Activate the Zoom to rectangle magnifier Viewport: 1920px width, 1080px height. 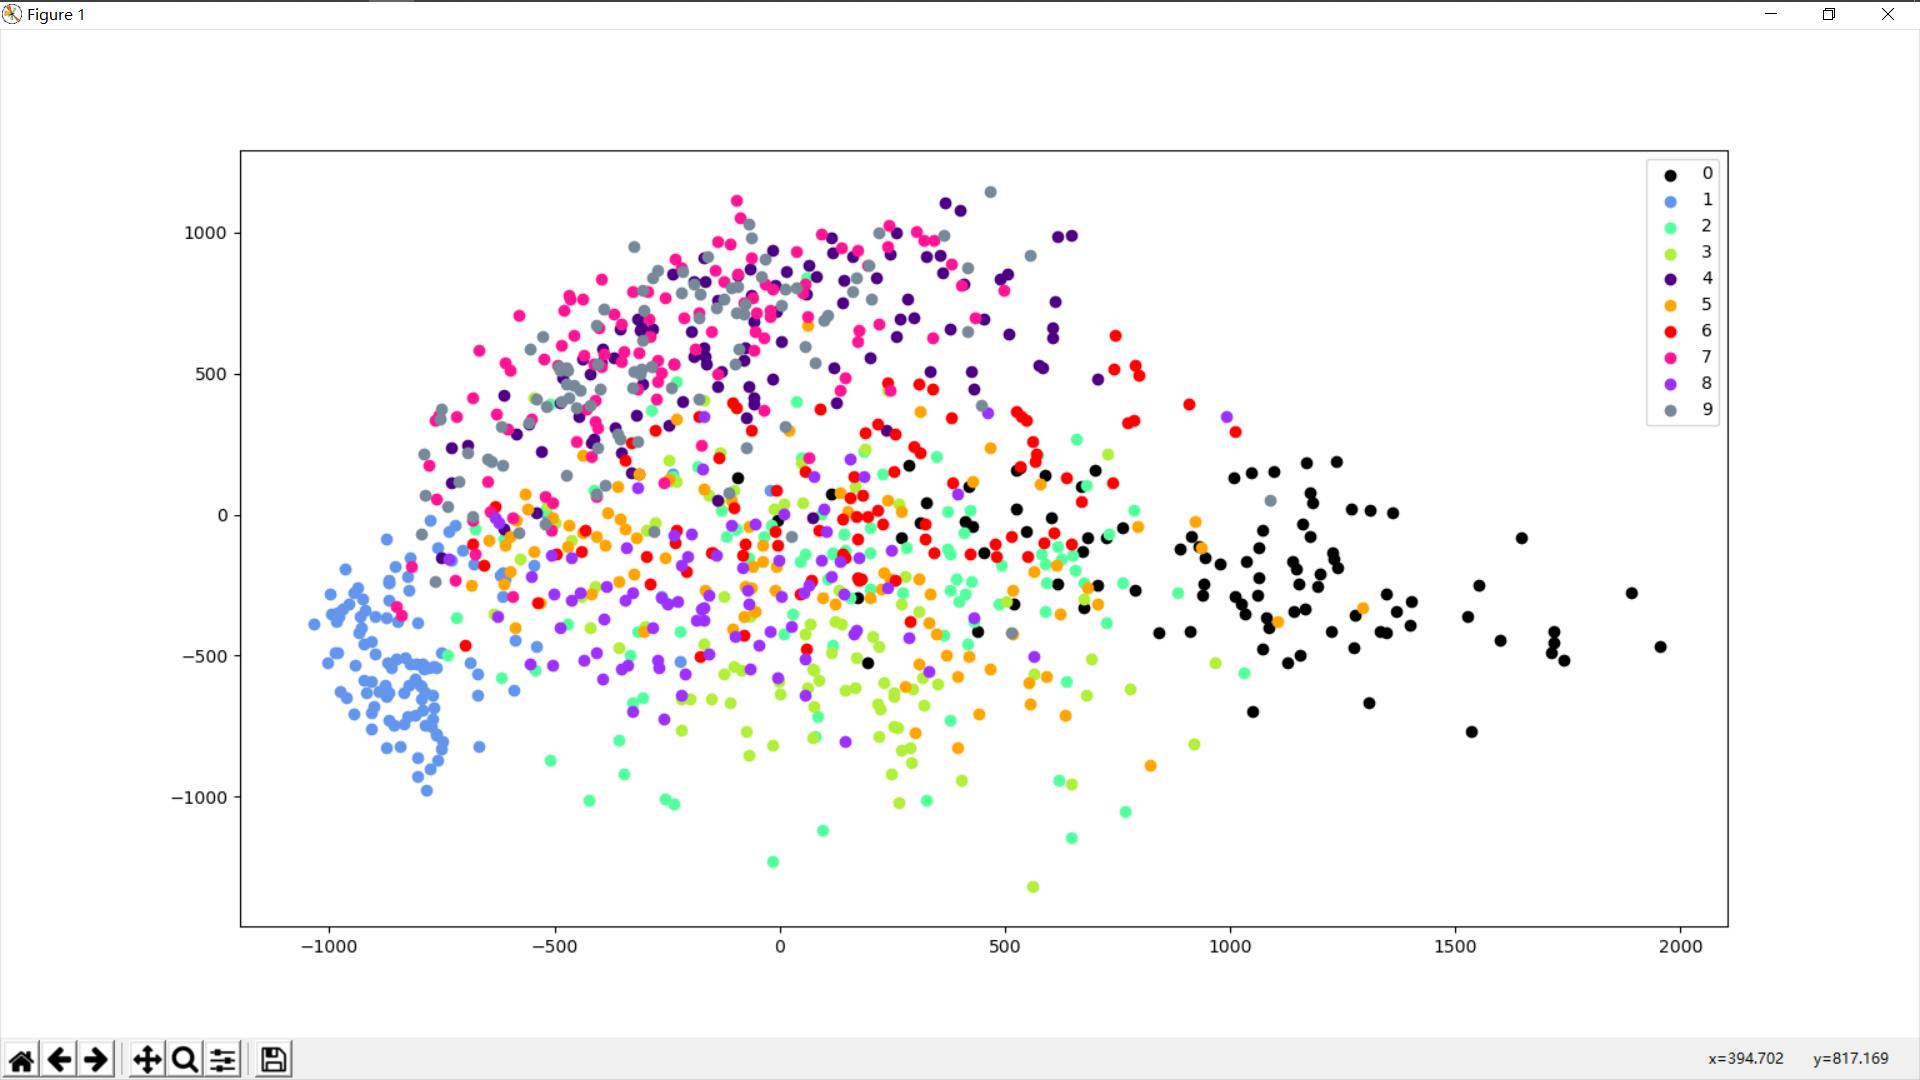(185, 1059)
